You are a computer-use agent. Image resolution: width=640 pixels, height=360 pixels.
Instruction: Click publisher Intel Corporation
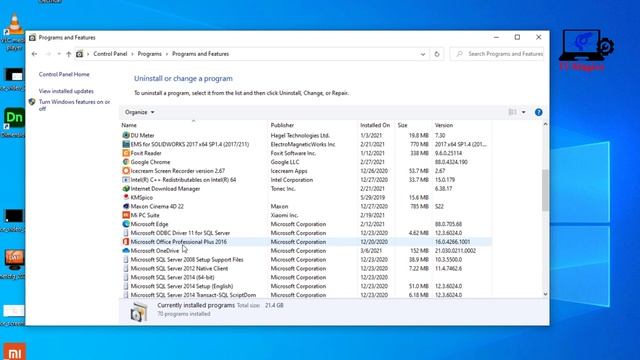pyautogui.click(x=291, y=180)
